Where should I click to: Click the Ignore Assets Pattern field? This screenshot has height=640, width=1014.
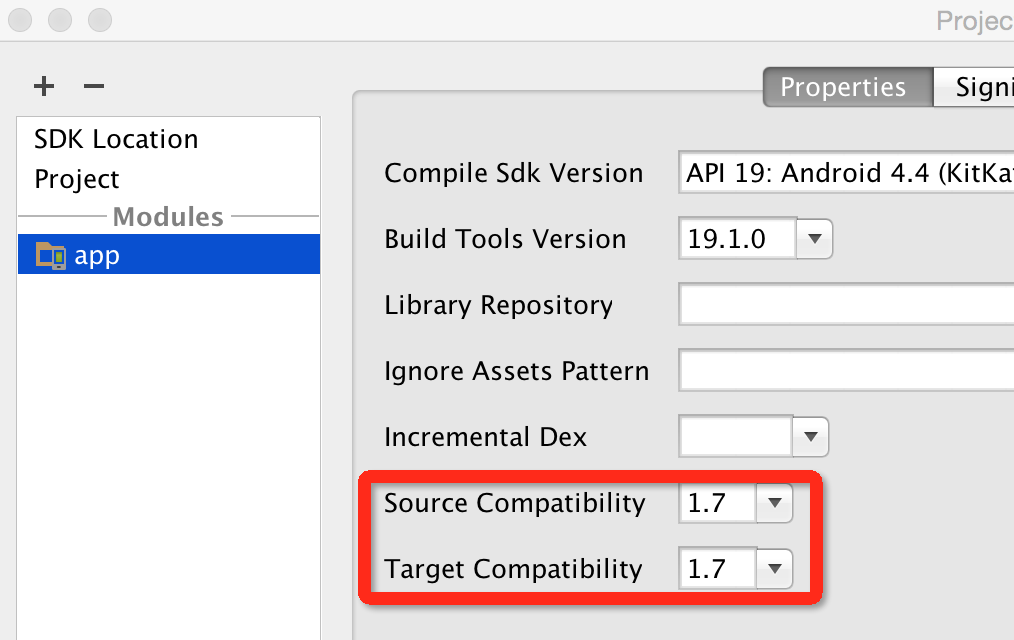tap(846, 372)
